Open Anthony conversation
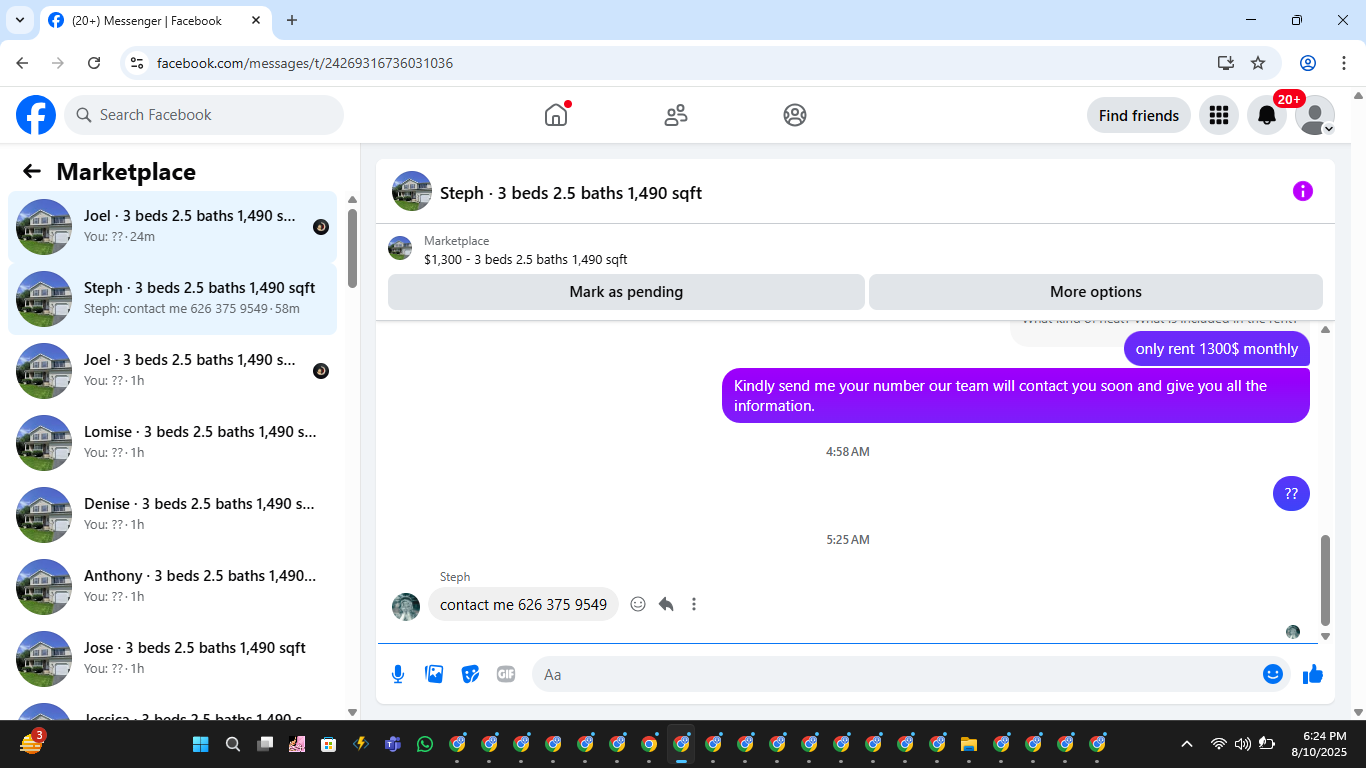1366x768 pixels. [172, 587]
